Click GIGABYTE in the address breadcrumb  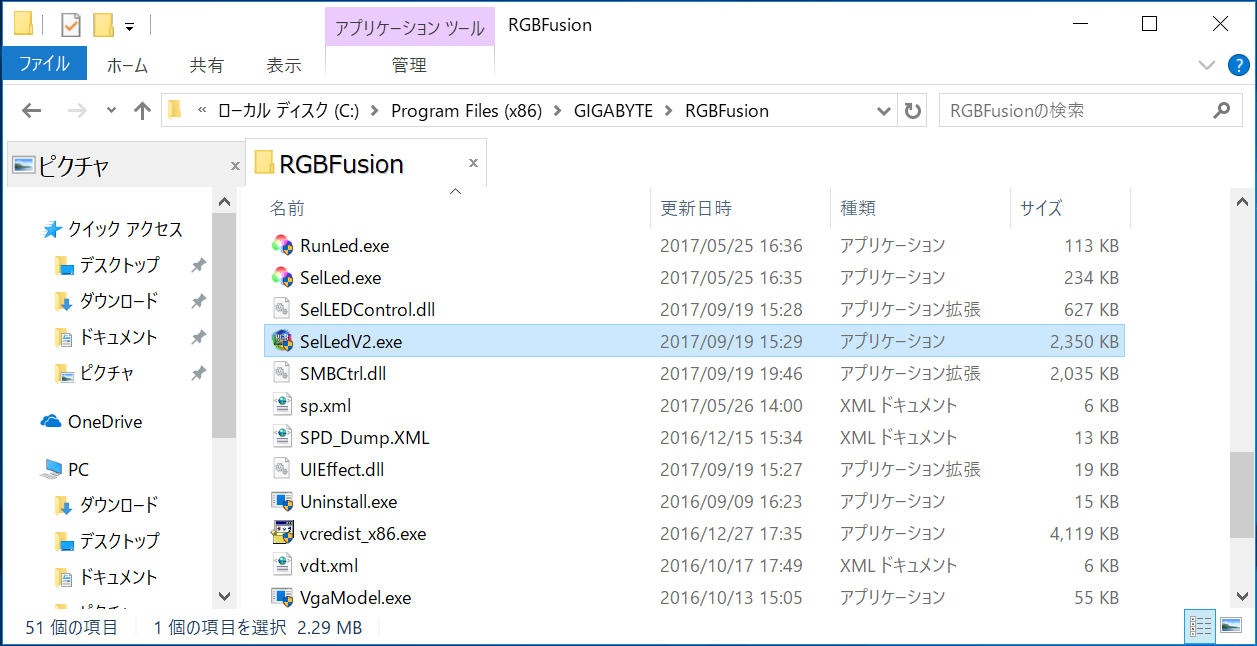coord(613,111)
